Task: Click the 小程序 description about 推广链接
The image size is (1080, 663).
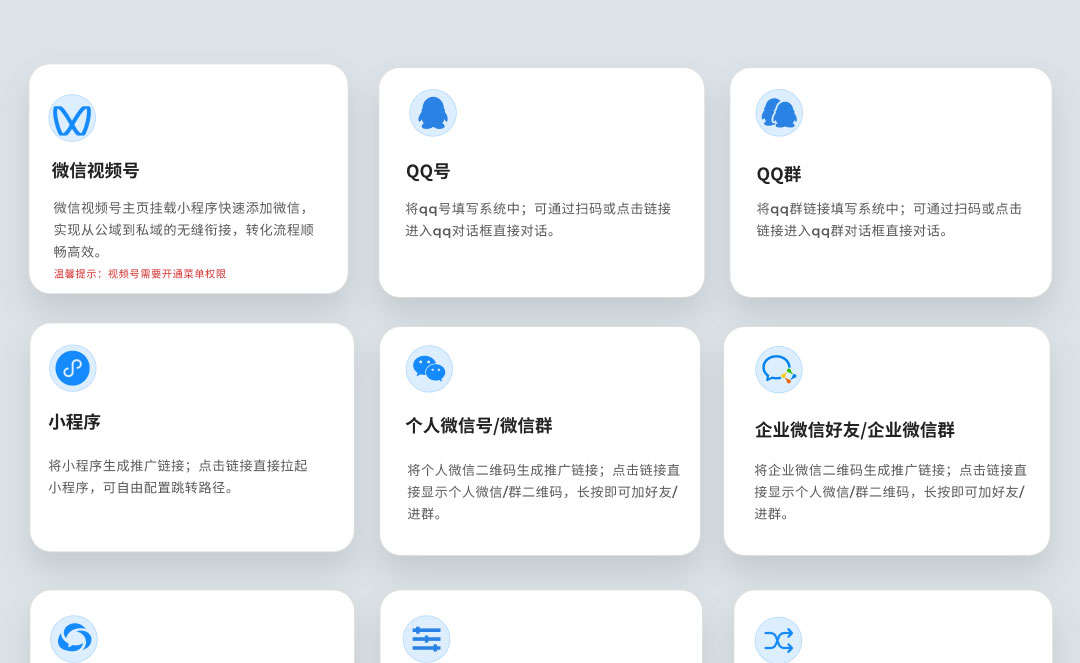Action: coord(178,477)
